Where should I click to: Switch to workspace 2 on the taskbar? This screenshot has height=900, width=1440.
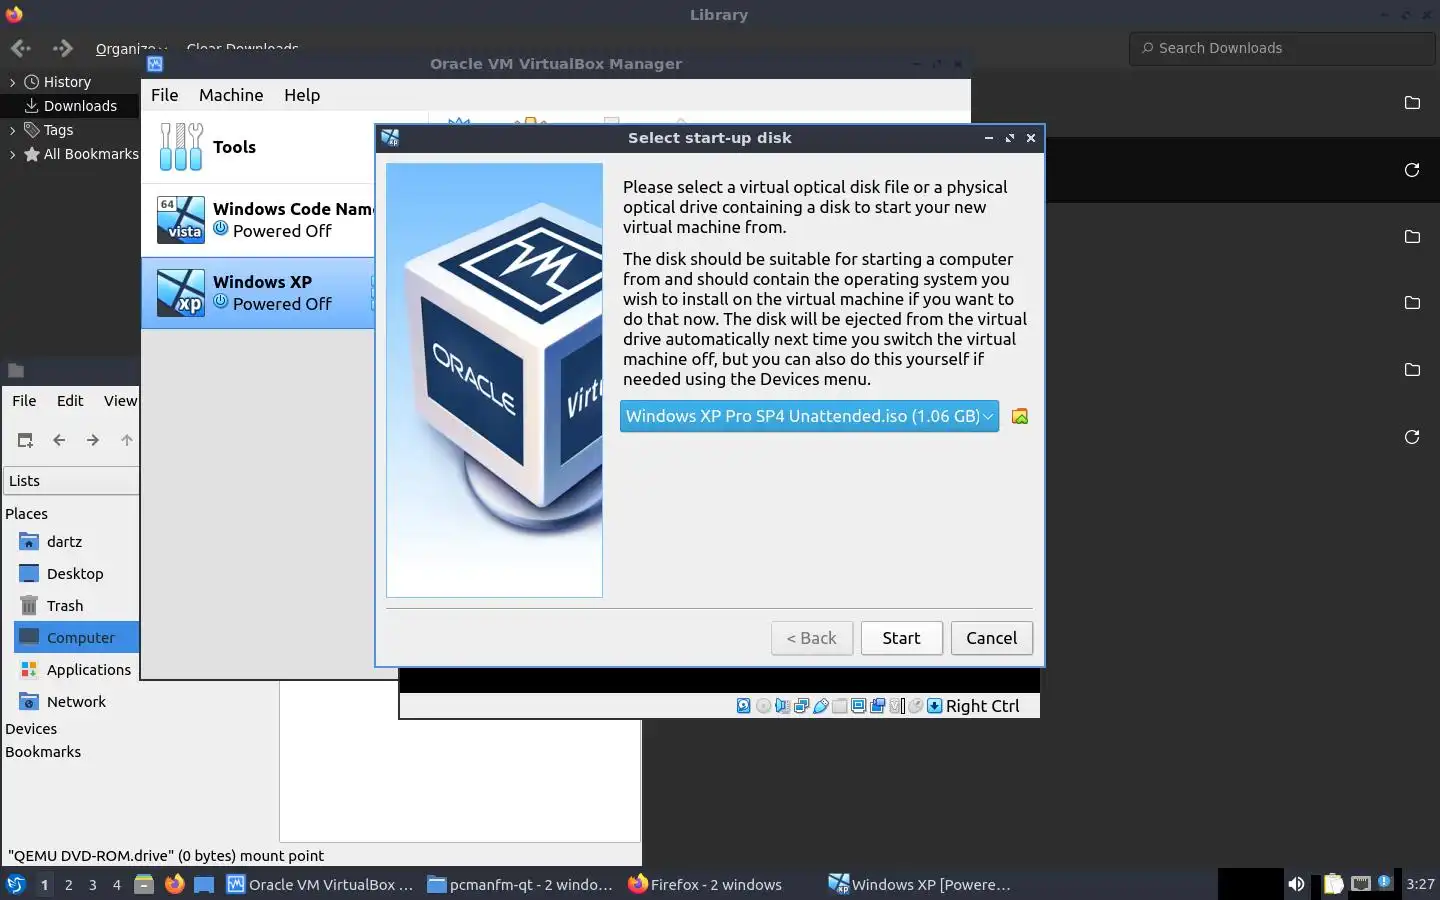pos(68,884)
